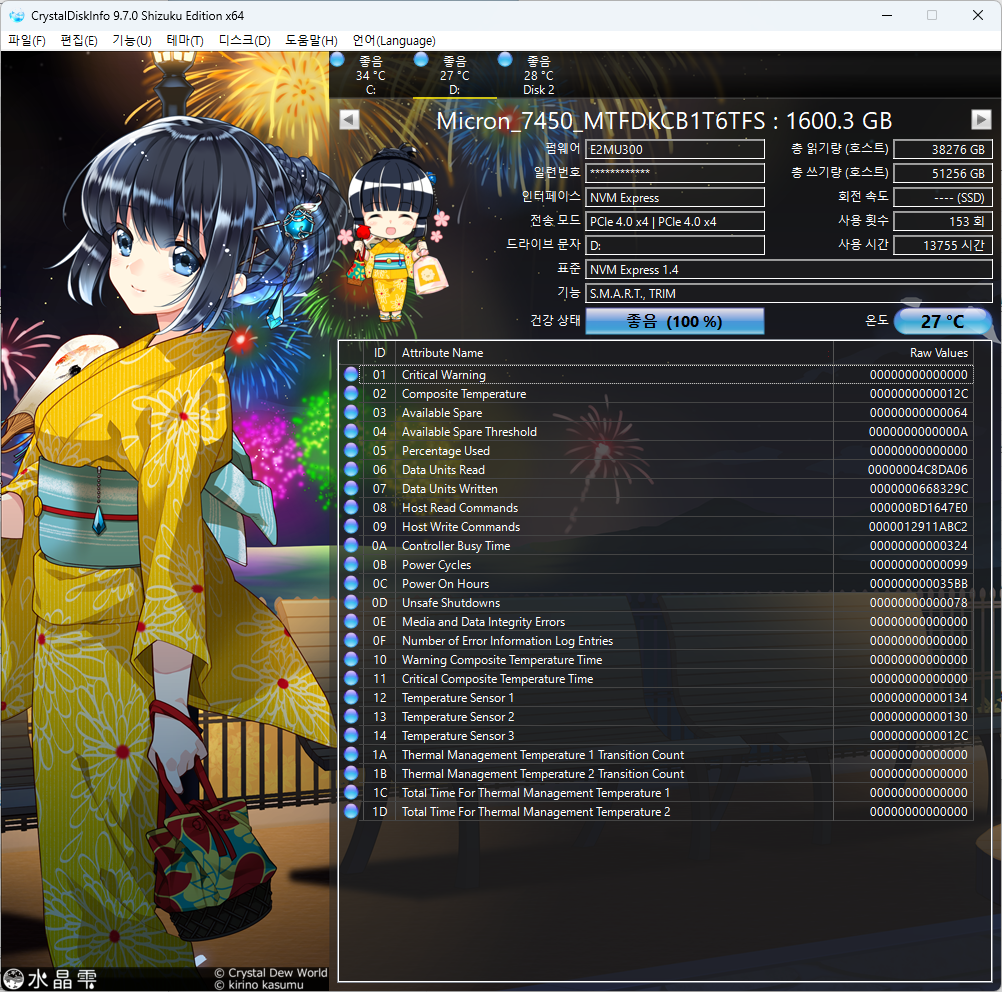Click the status orb for Critical Warning
Screen dimensions: 1002x992
tap(350, 375)
